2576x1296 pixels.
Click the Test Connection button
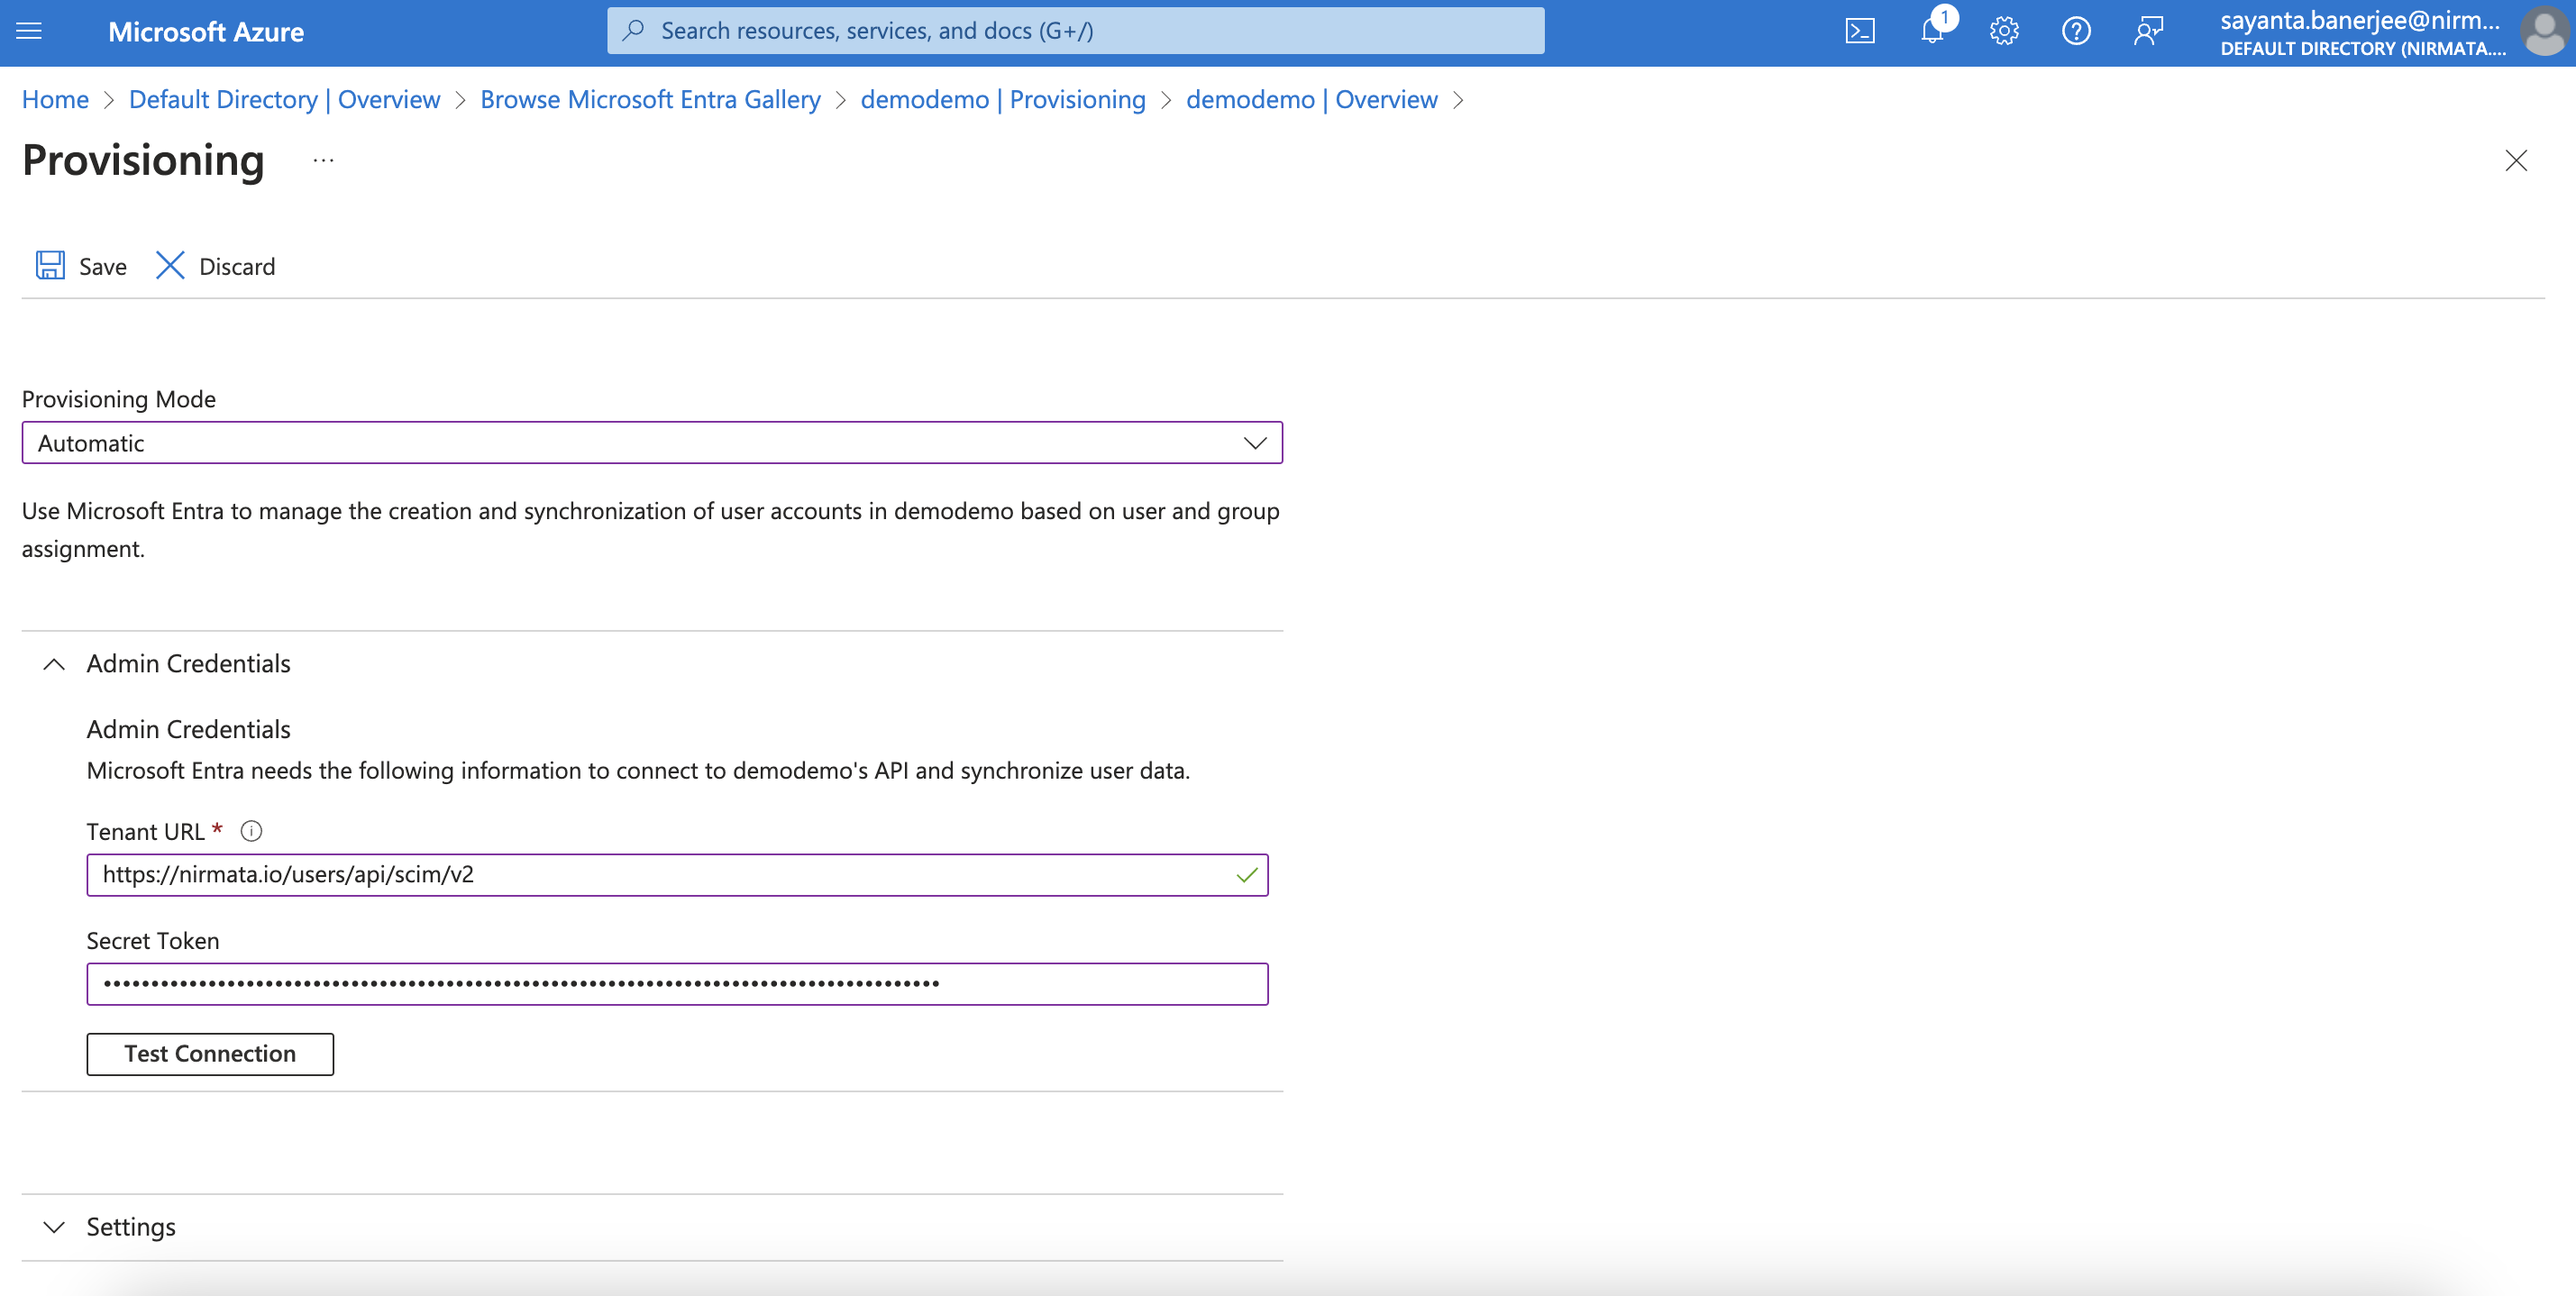click(x=210, y=1054)
